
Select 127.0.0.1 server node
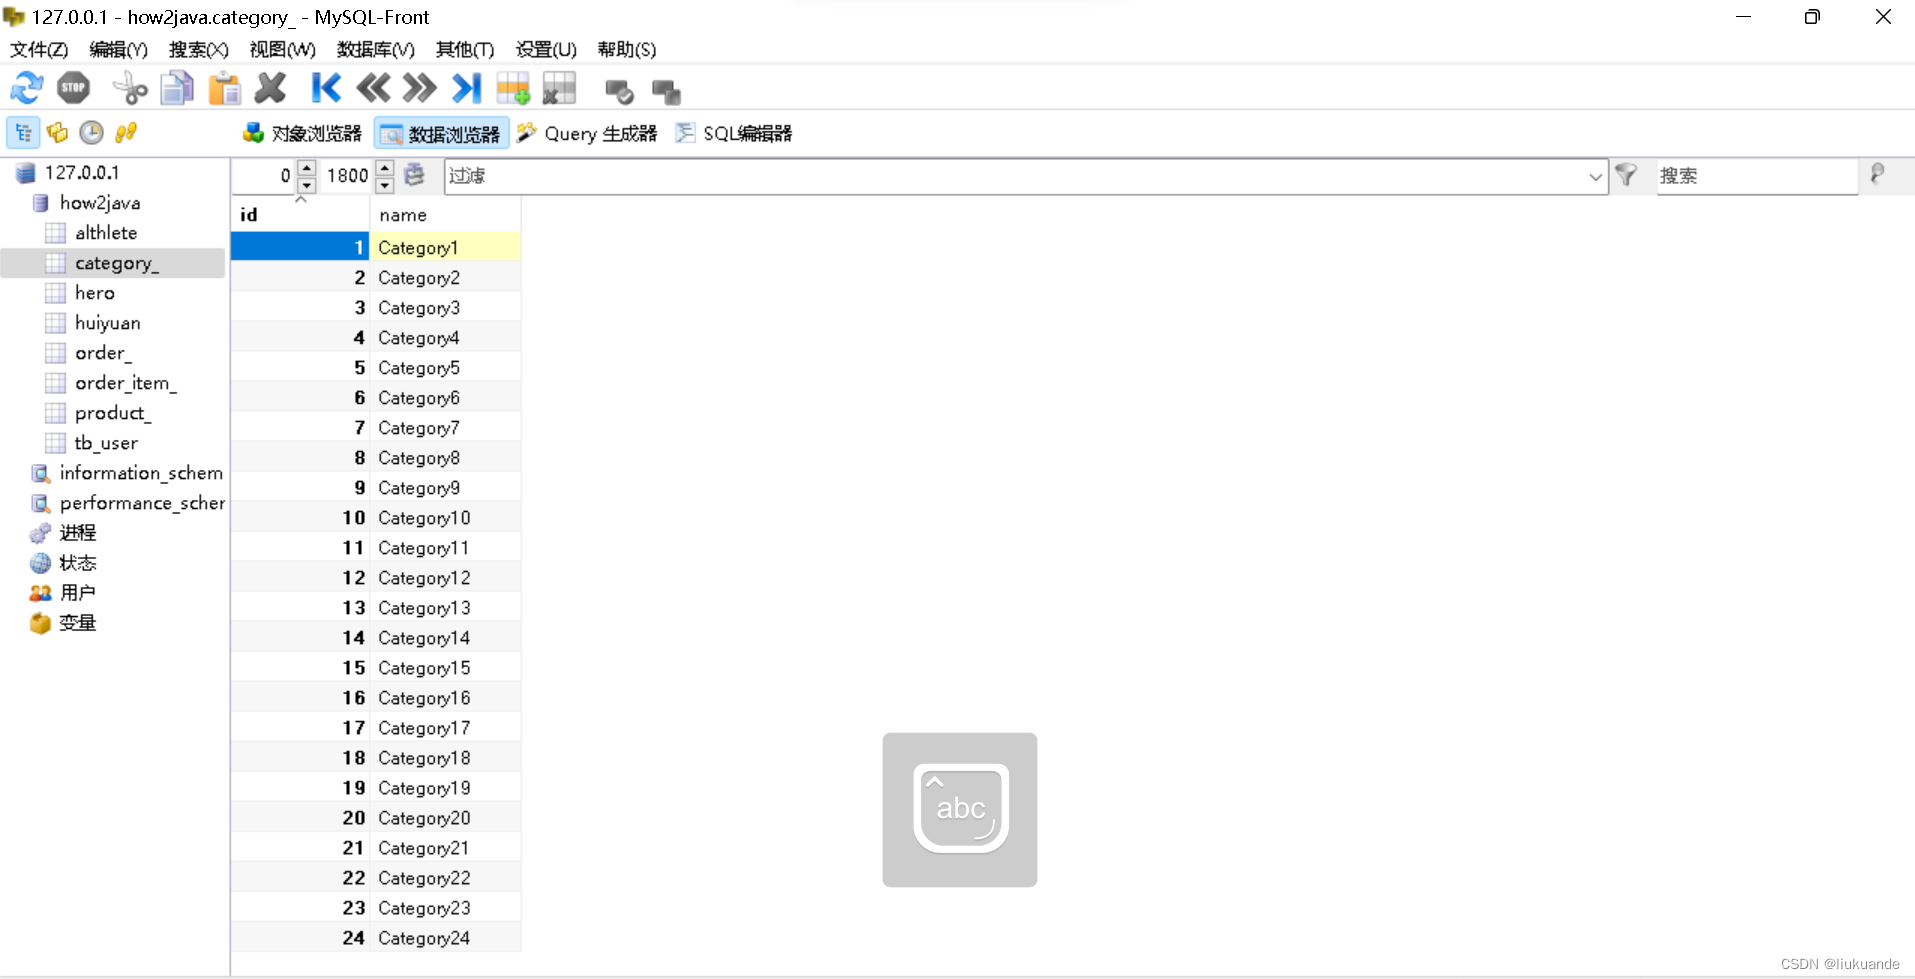(82, 172)
